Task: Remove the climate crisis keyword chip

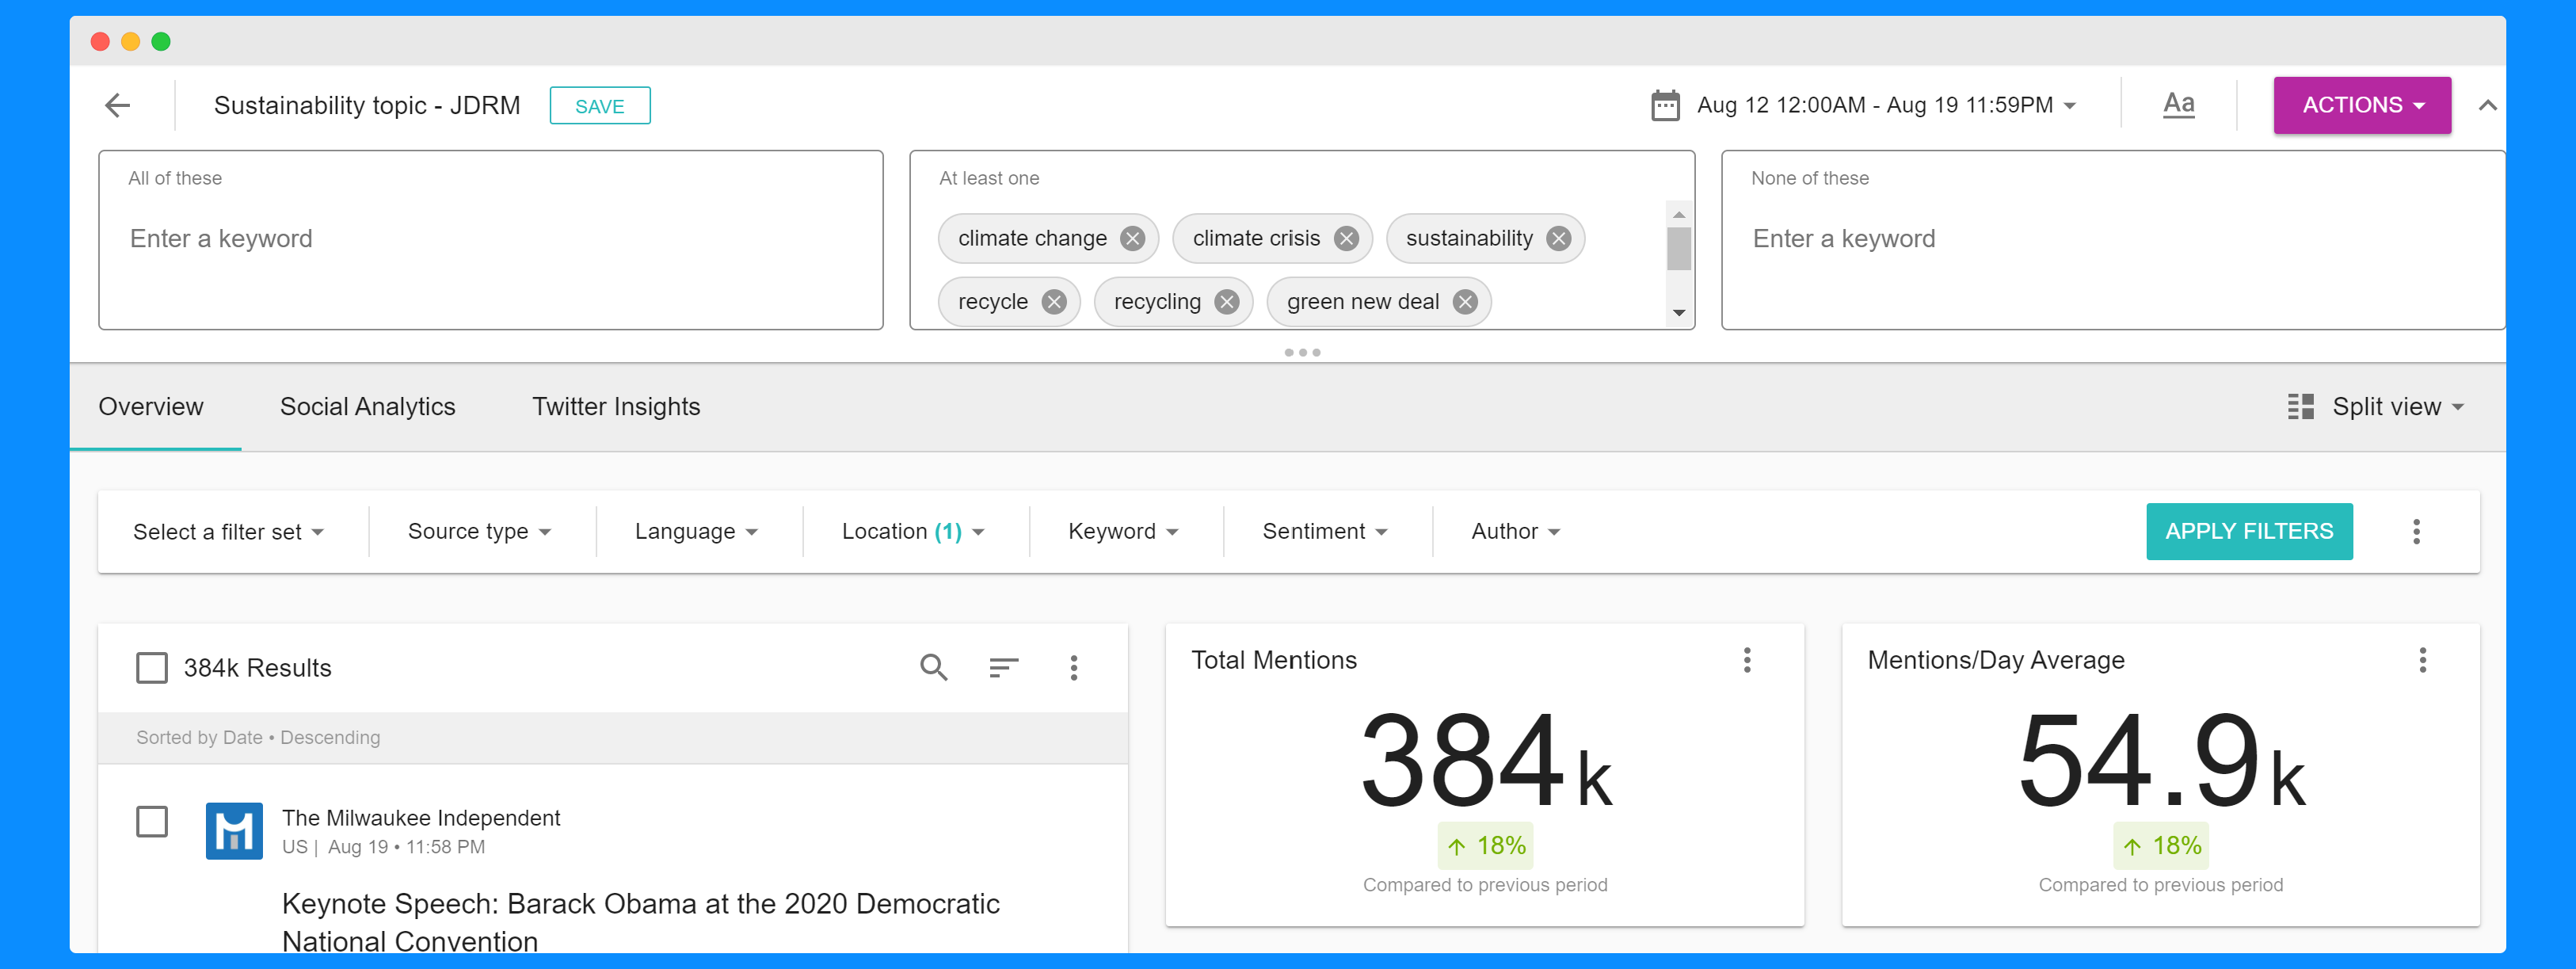Action: tap(1346, 238)
